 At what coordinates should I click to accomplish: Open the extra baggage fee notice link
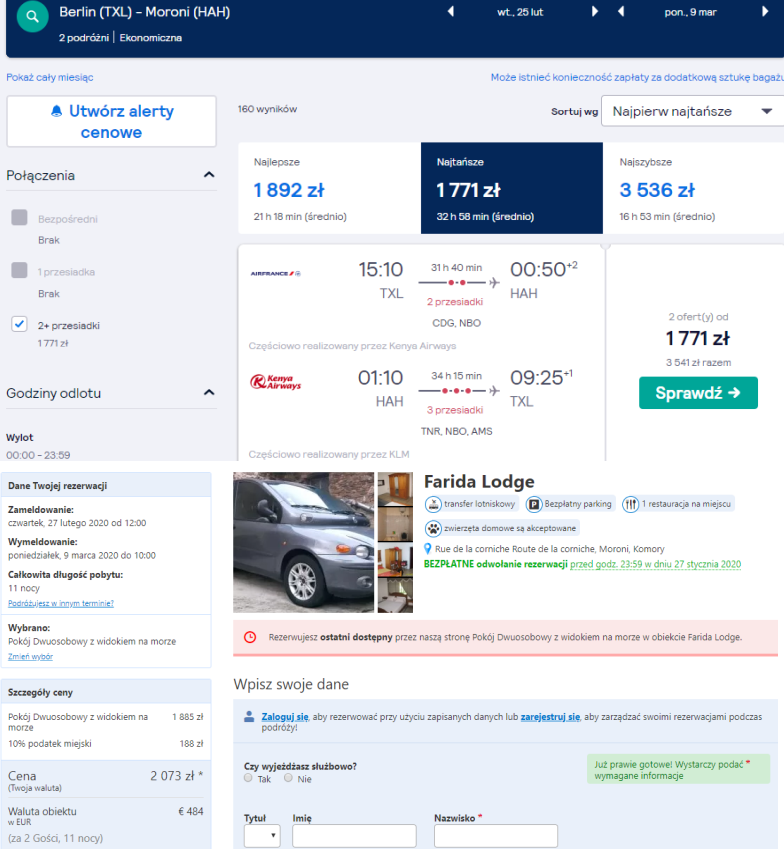[637, 77]
